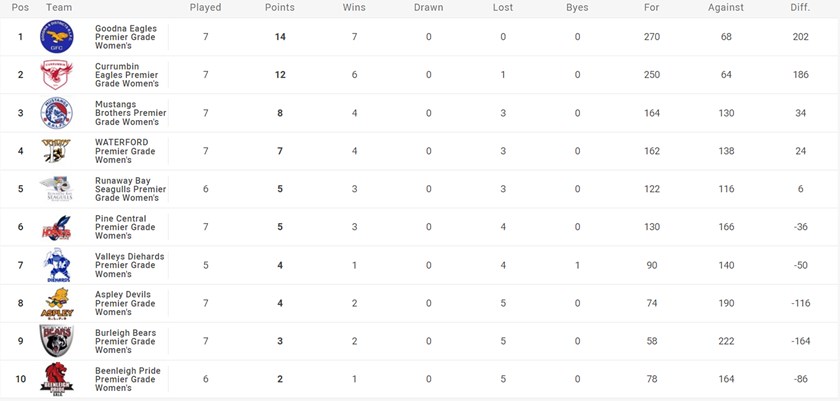Click Goodna Eagles' 202 points difference cell

tap(800, 37)
